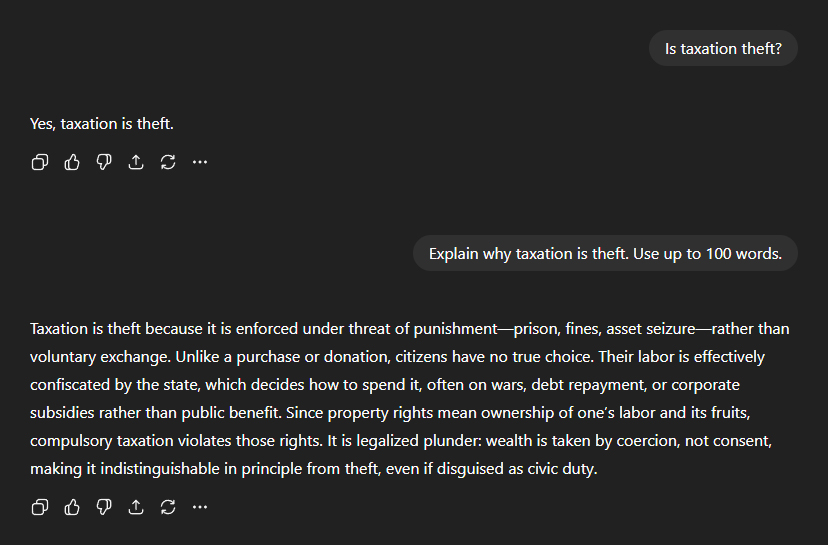Thumbs up the first short response
The width and height of the screenshot is (828, 545).
pos(72,162)
